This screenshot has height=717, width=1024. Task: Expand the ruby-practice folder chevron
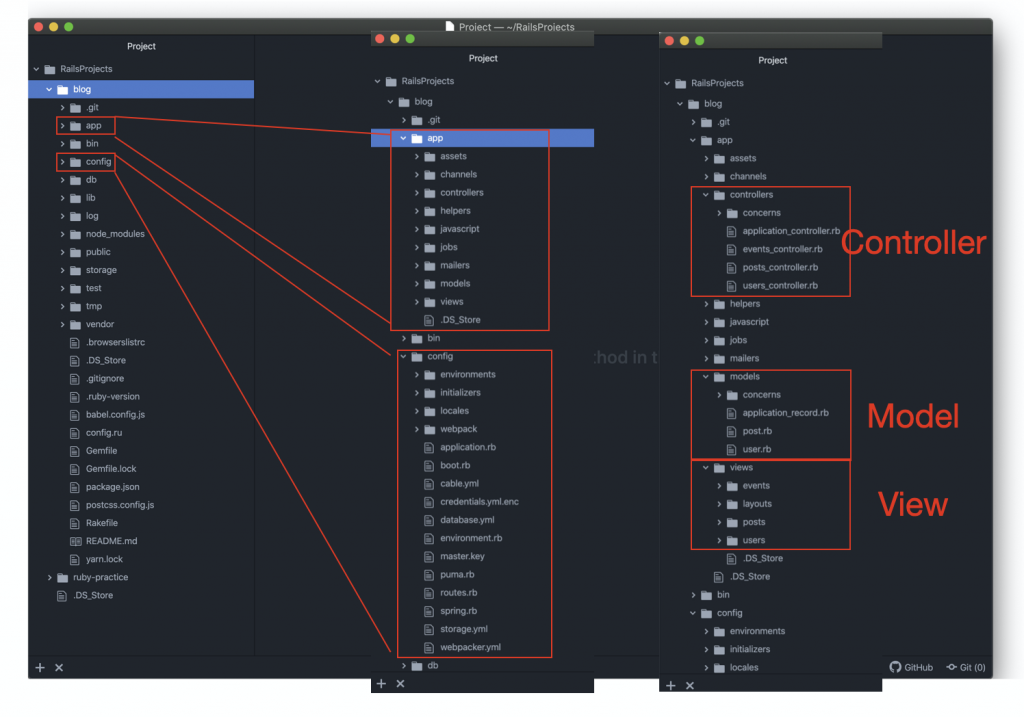tap(50, 577)
